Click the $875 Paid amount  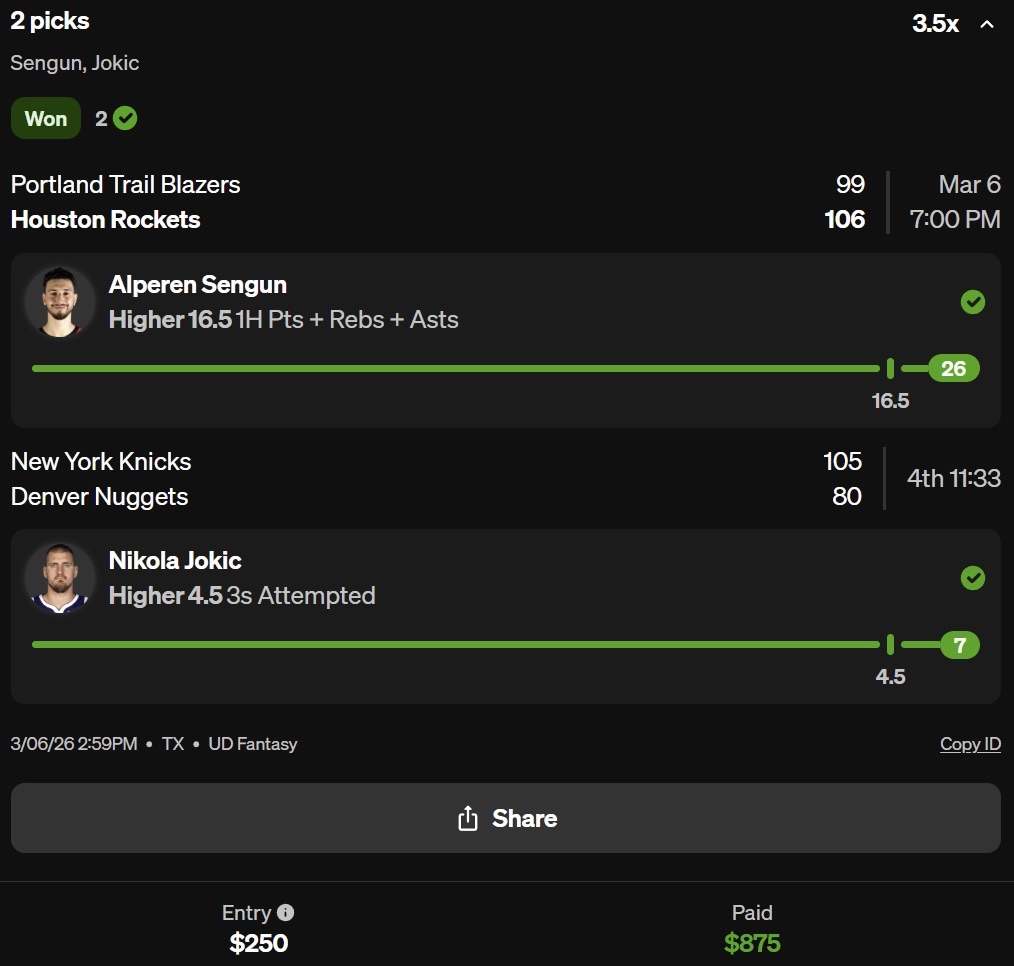(x=752, y=943)
